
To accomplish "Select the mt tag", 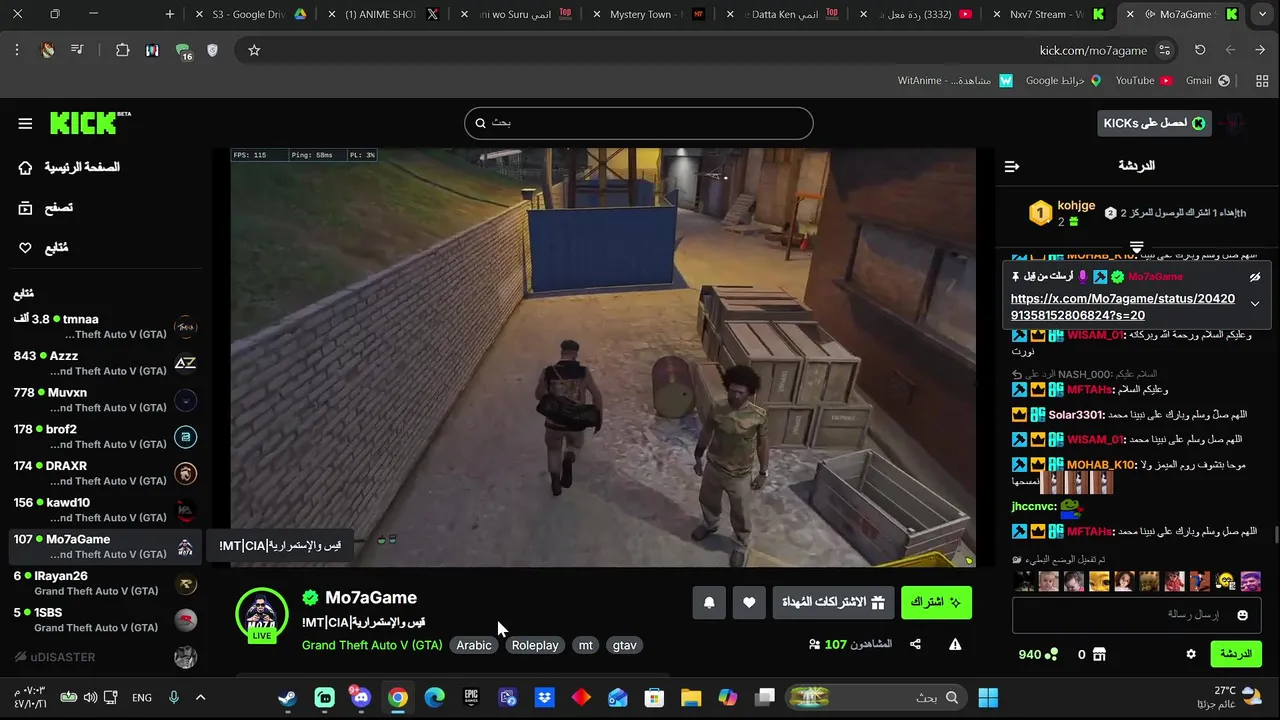I will [x=586, y=645].
